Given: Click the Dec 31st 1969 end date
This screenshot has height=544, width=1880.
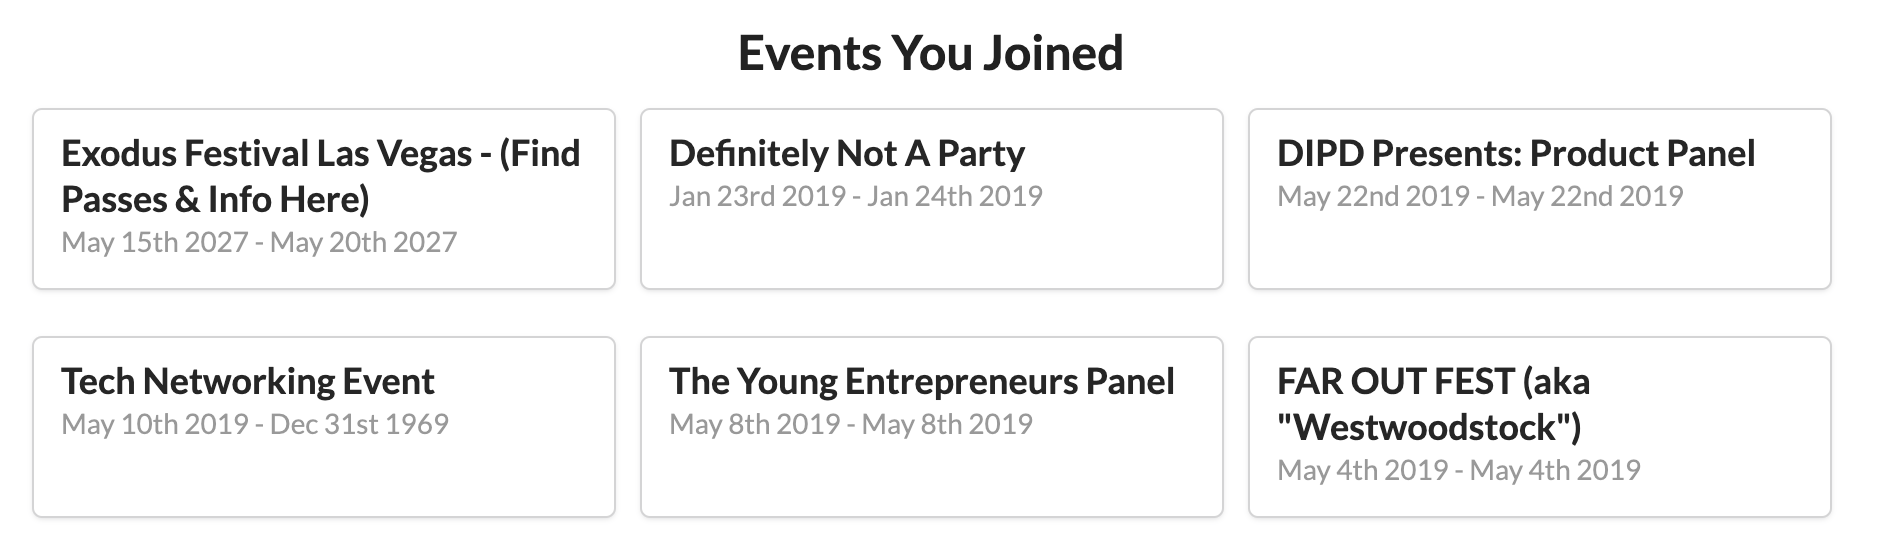Looking at the screenshot, I should click(x=359, y=425).
